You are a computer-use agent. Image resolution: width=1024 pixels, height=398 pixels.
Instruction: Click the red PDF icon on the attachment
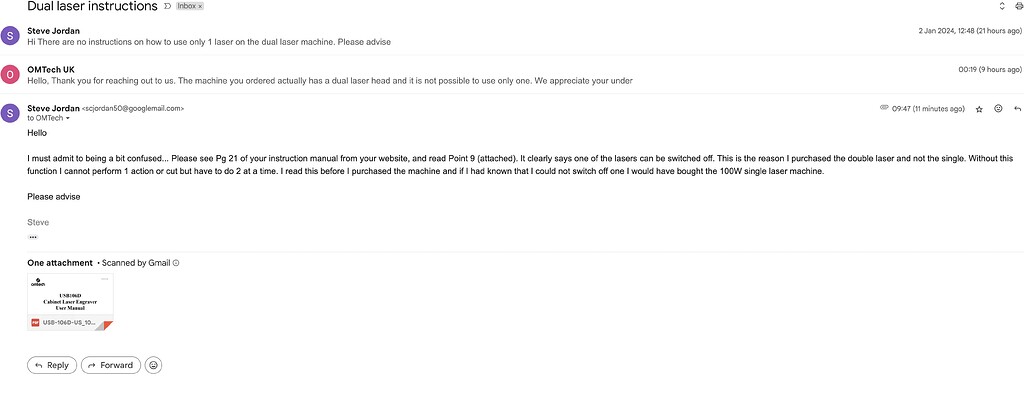pyautogui.click(x=35, y=322)
